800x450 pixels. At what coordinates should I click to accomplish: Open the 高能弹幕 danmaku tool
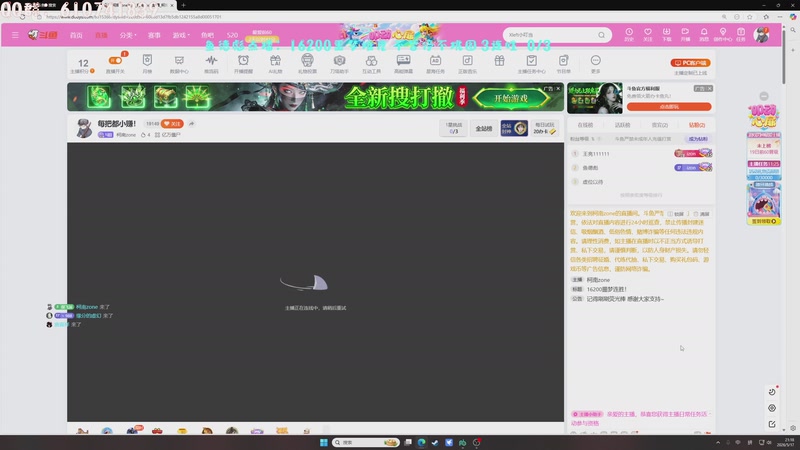pos(404,64)
